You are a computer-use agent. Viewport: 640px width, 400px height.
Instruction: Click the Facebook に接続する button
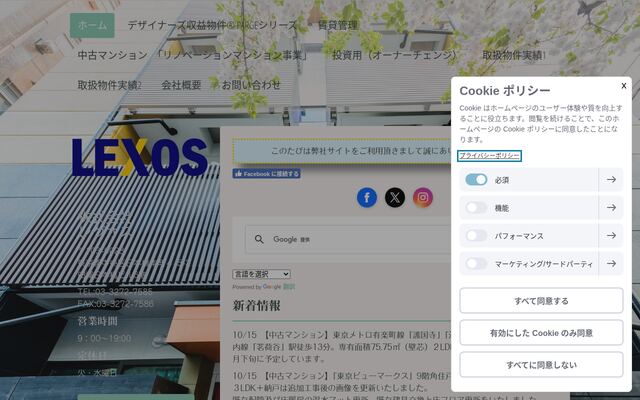(267, 174)
